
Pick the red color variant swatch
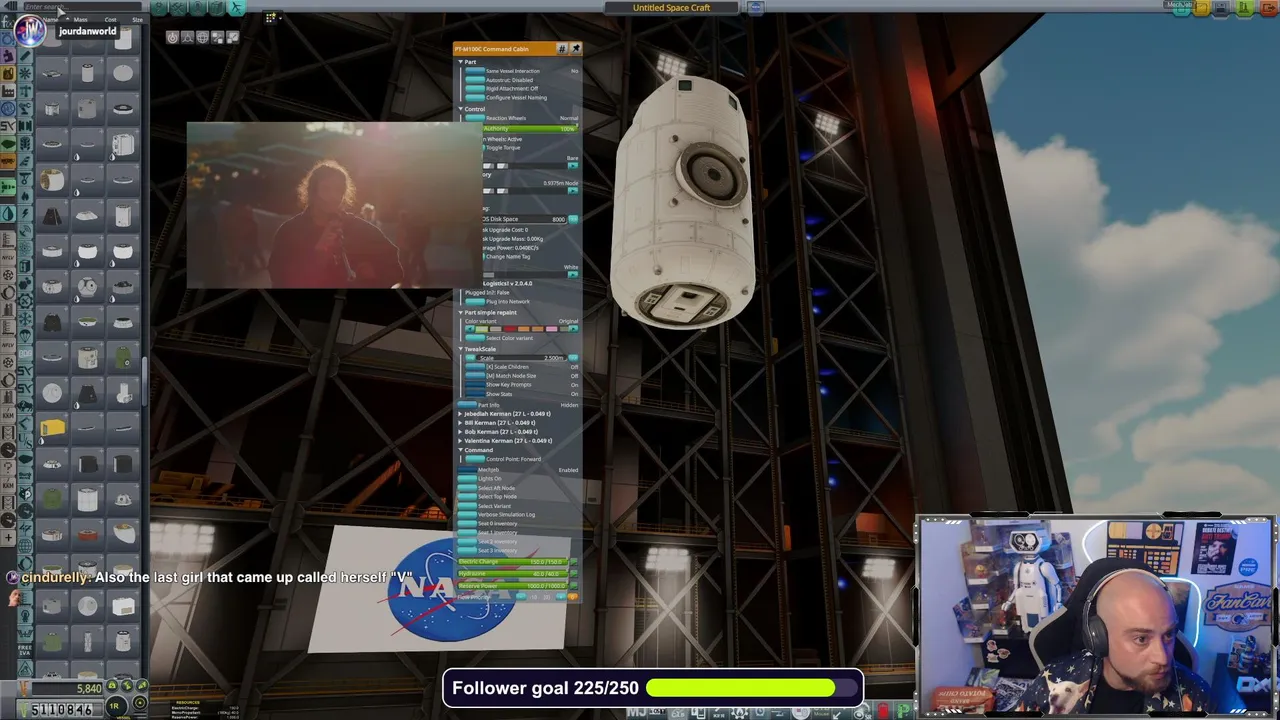point(510,328)
